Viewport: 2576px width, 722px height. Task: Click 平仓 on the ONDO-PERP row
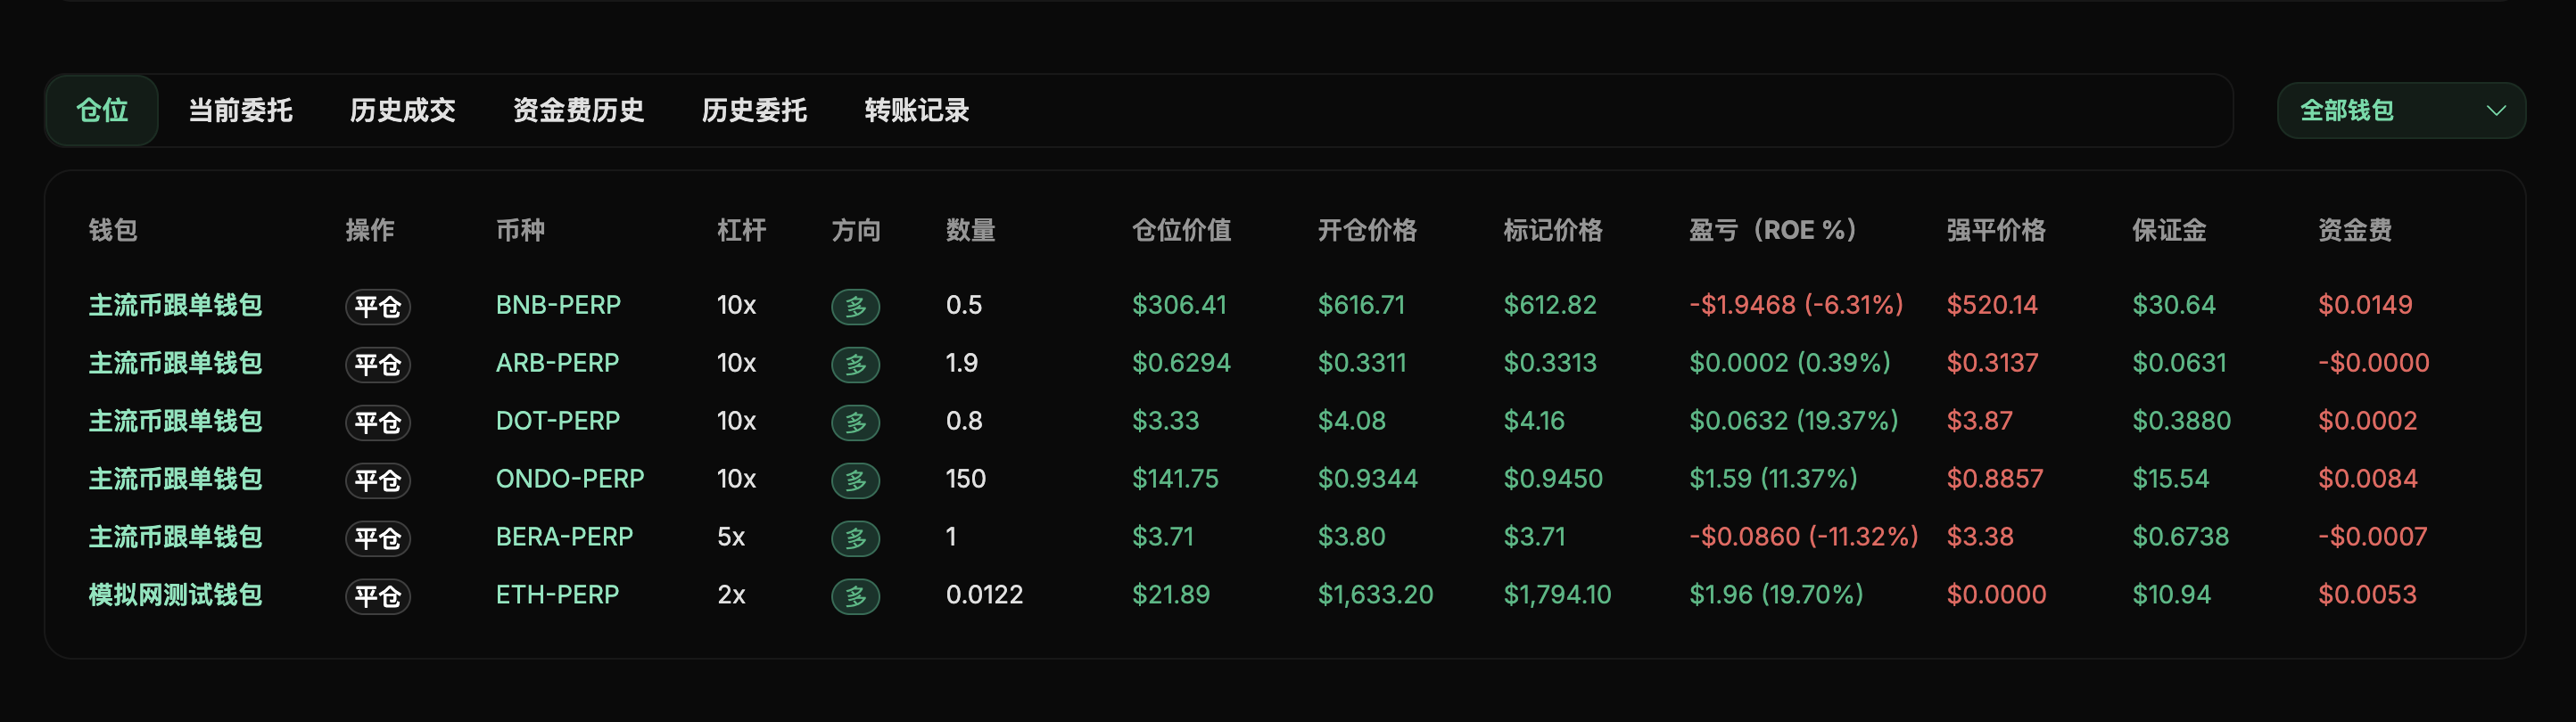378,480
